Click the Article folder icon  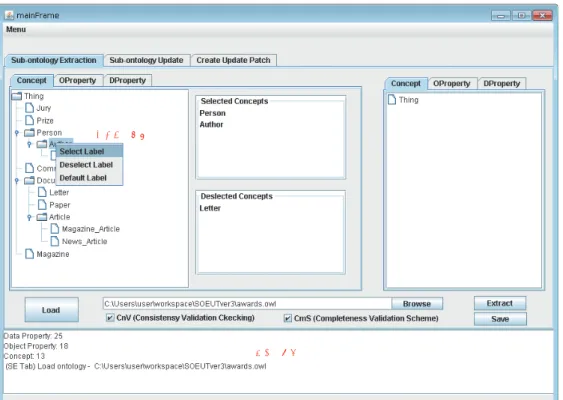(42, 217)
